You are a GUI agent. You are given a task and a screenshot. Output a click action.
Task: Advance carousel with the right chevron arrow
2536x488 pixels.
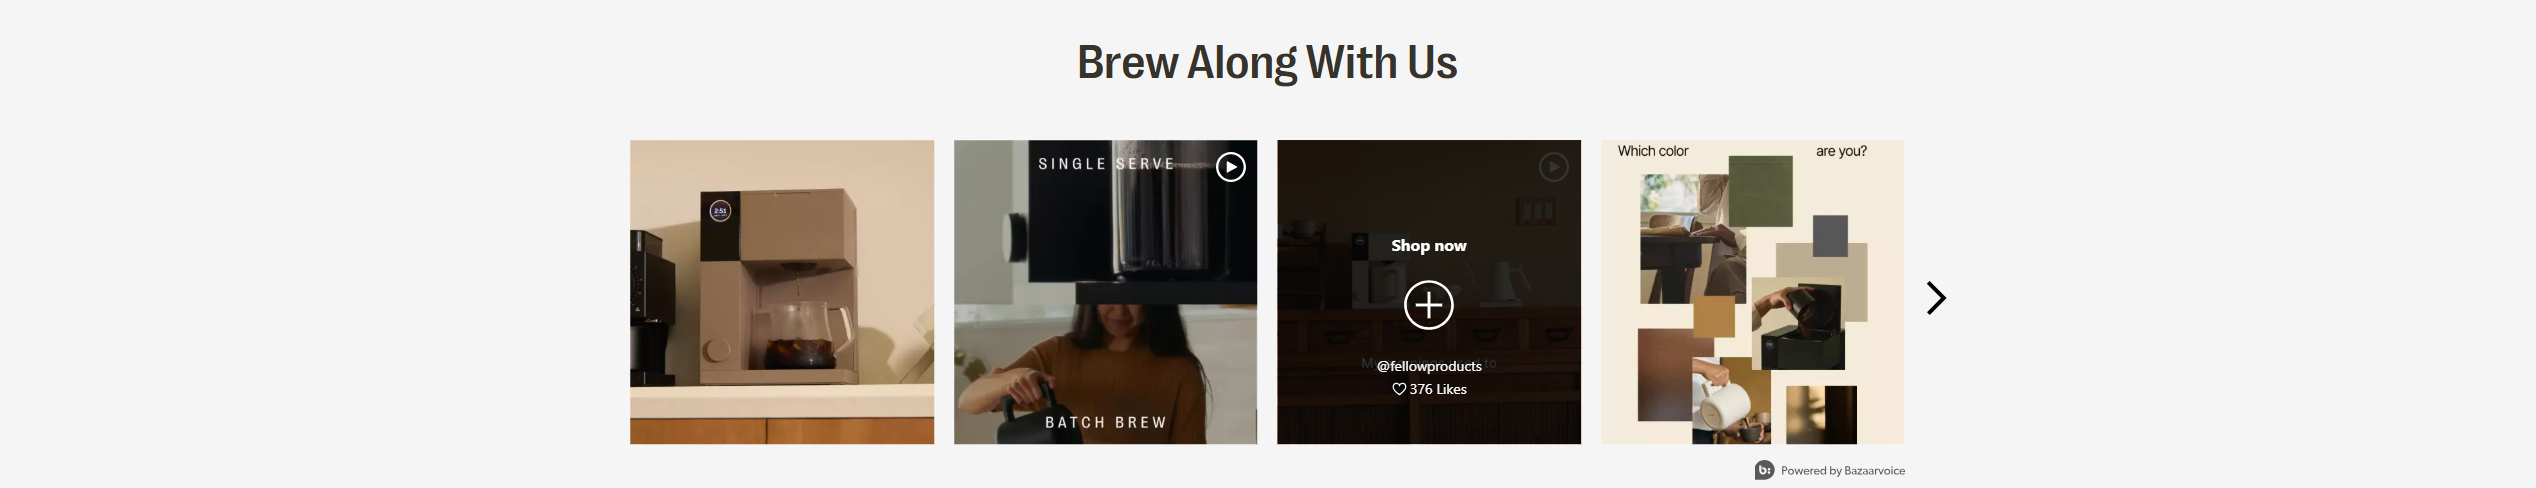pos(1936,298)
